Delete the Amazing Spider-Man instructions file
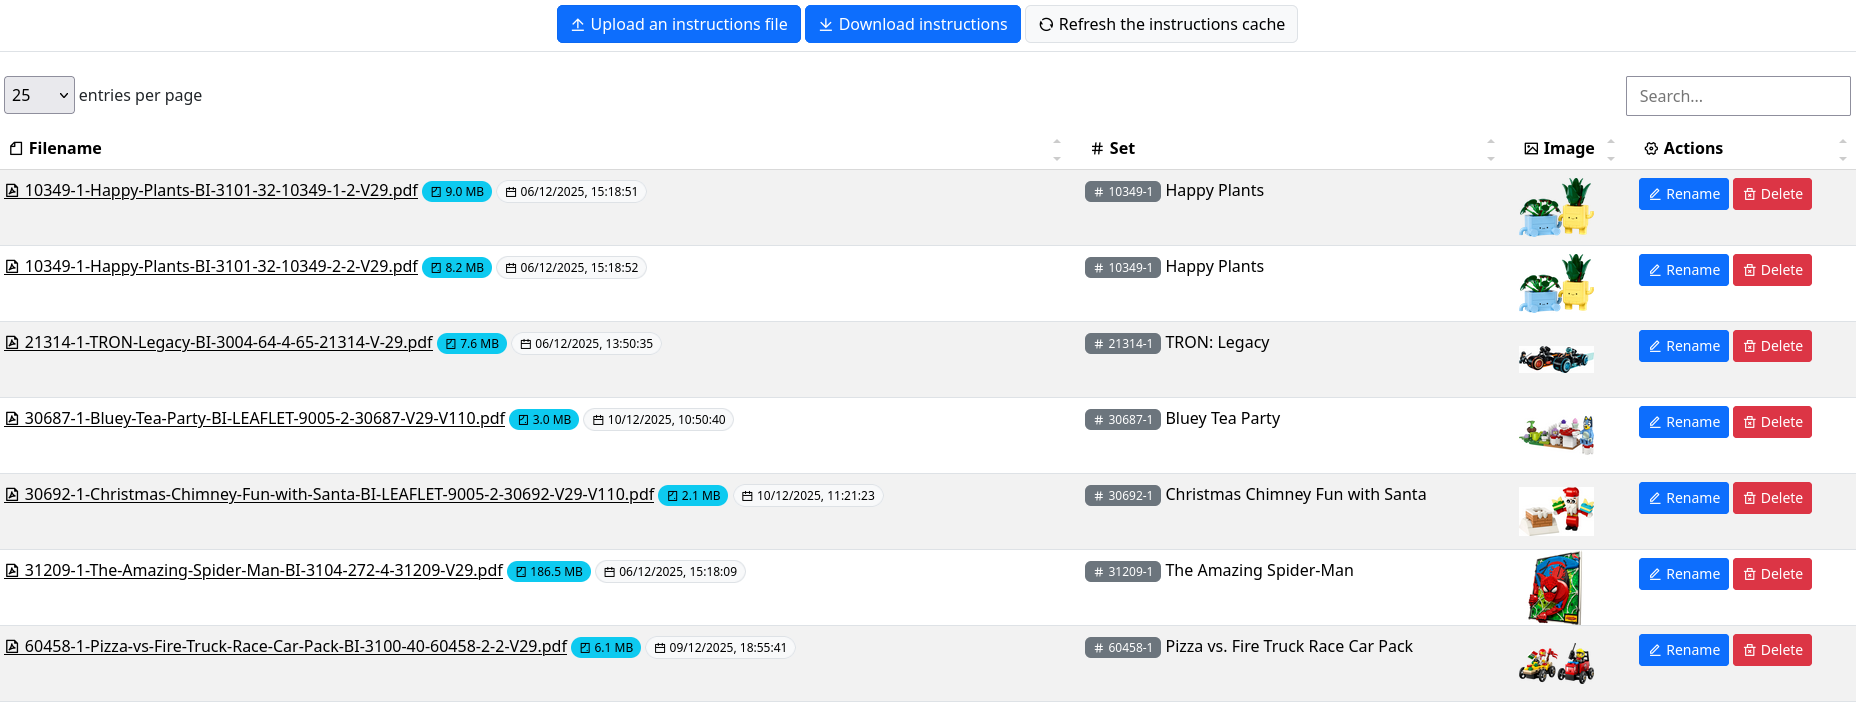 (1771, 574)
